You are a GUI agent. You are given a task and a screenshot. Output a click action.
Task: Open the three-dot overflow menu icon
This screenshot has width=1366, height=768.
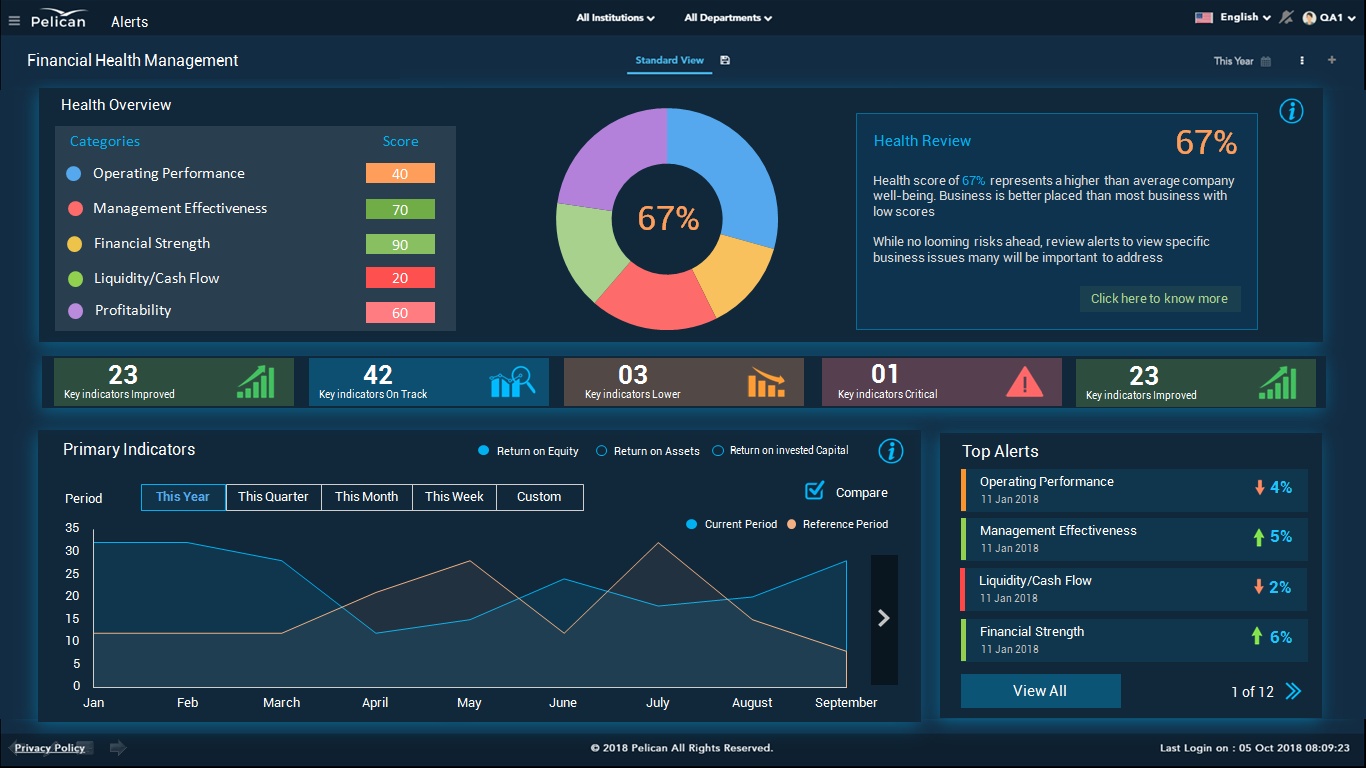tap(1301, 61)
